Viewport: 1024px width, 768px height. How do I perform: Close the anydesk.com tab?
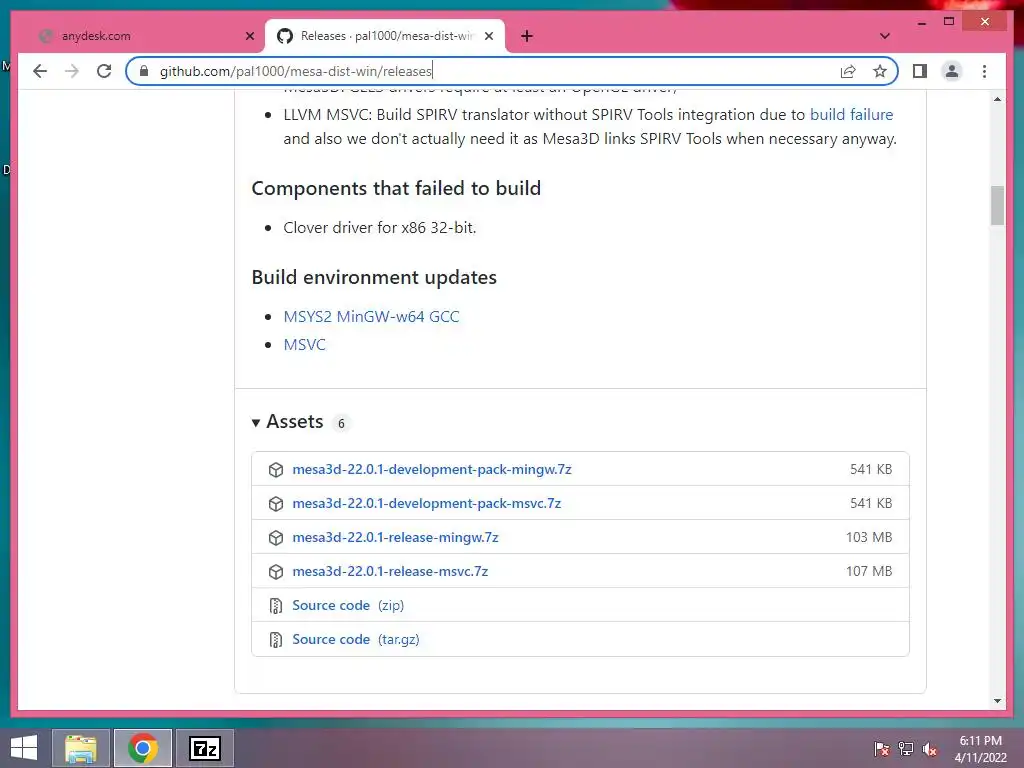[249, 36]
